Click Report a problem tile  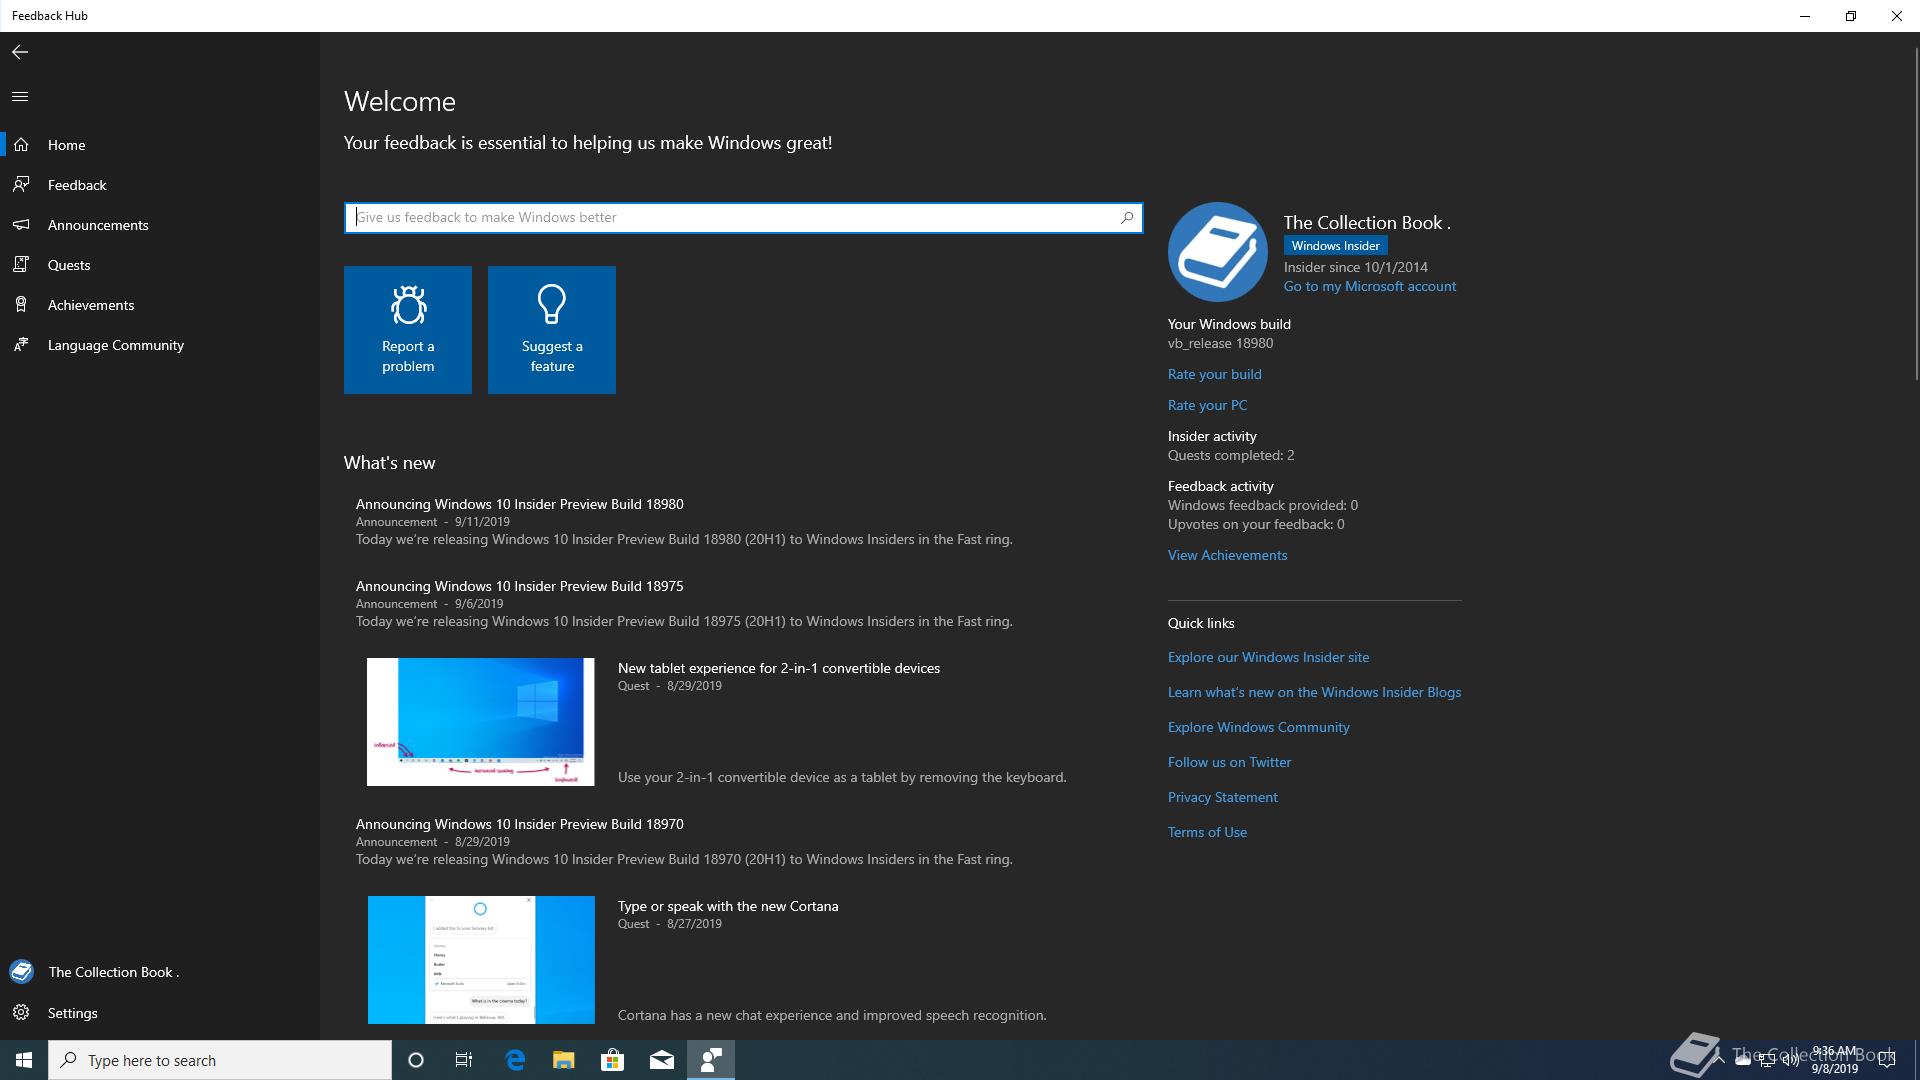[408, 330]
